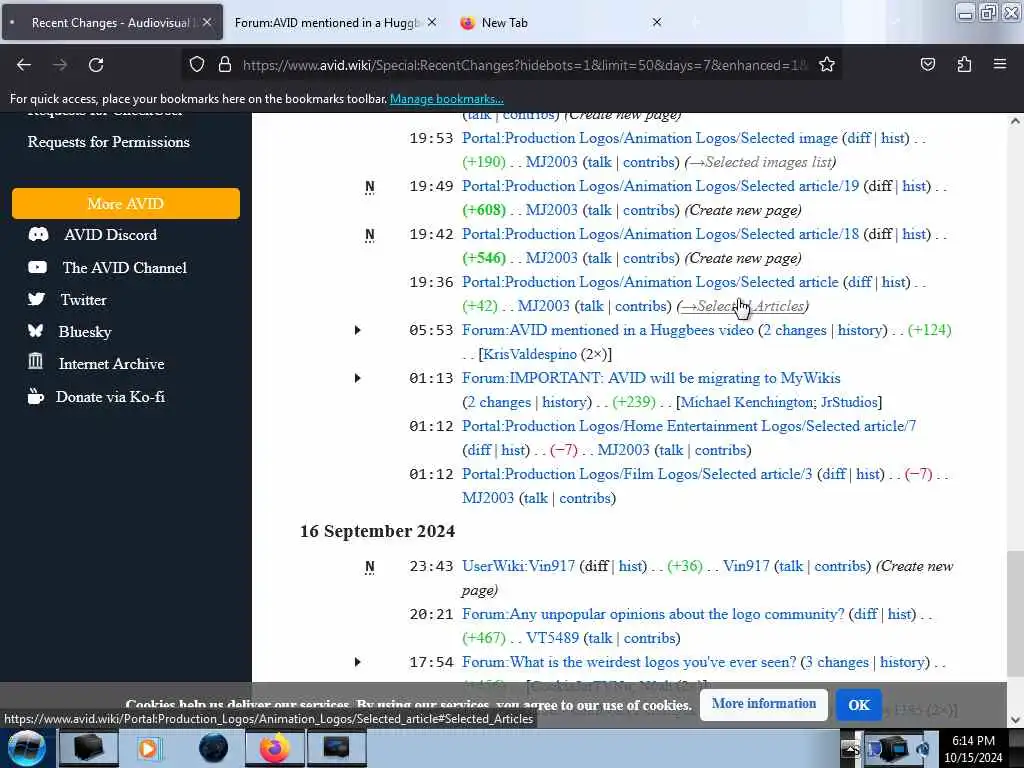Open the Windows Start orb

pos(26,748)
